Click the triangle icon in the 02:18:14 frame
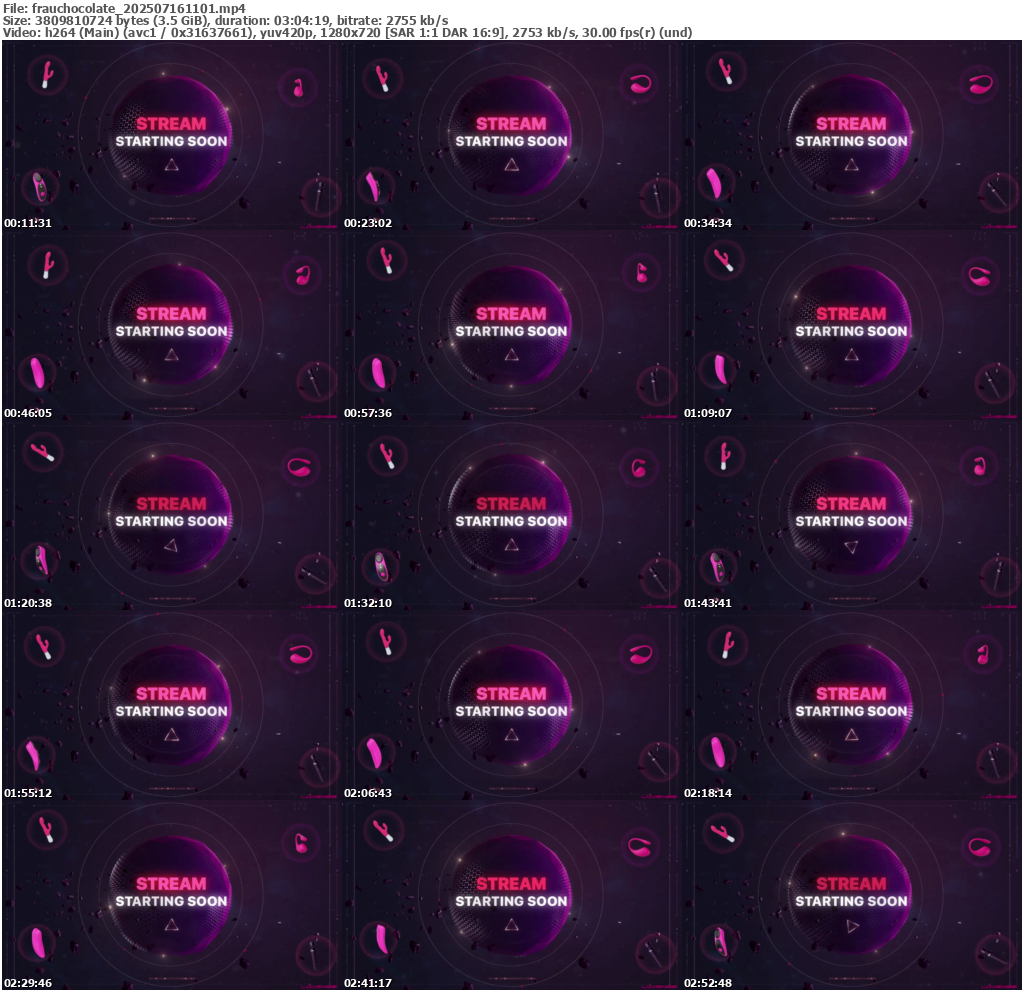 click(x=852, y=735)
